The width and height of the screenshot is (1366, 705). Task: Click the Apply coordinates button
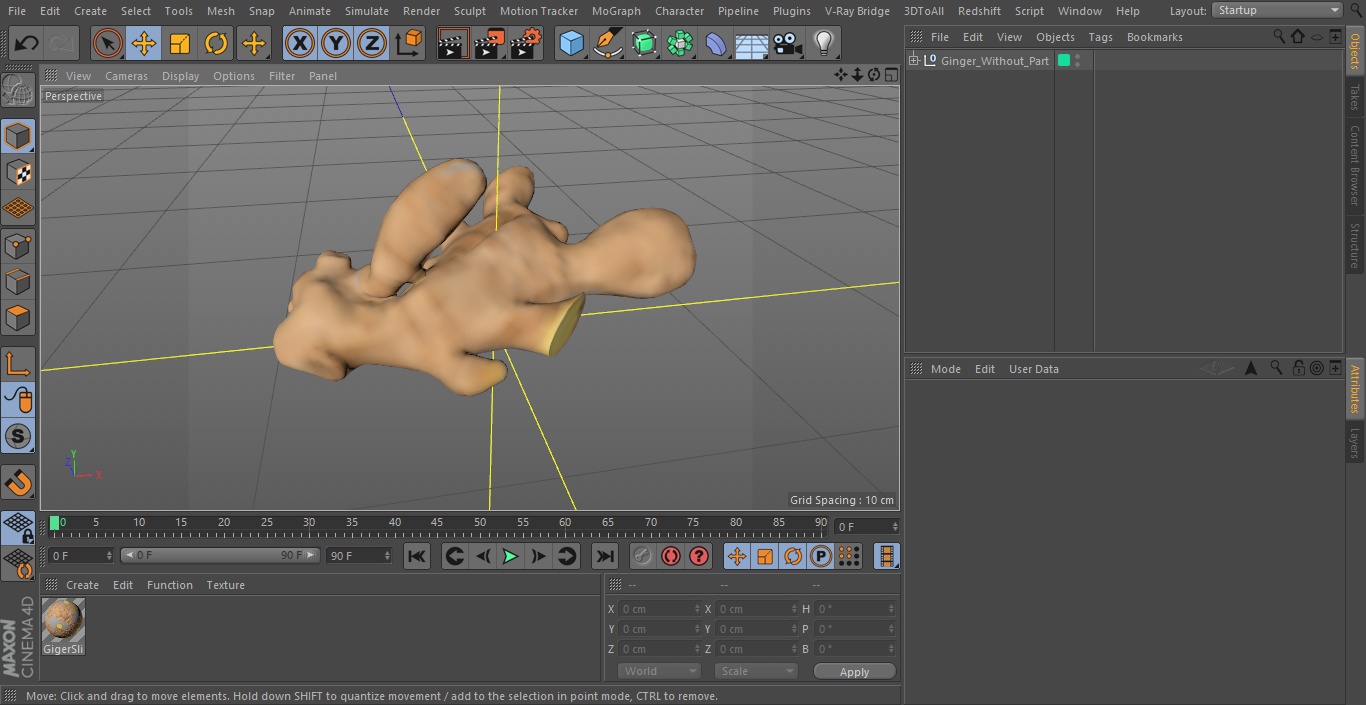click(855, 671)
